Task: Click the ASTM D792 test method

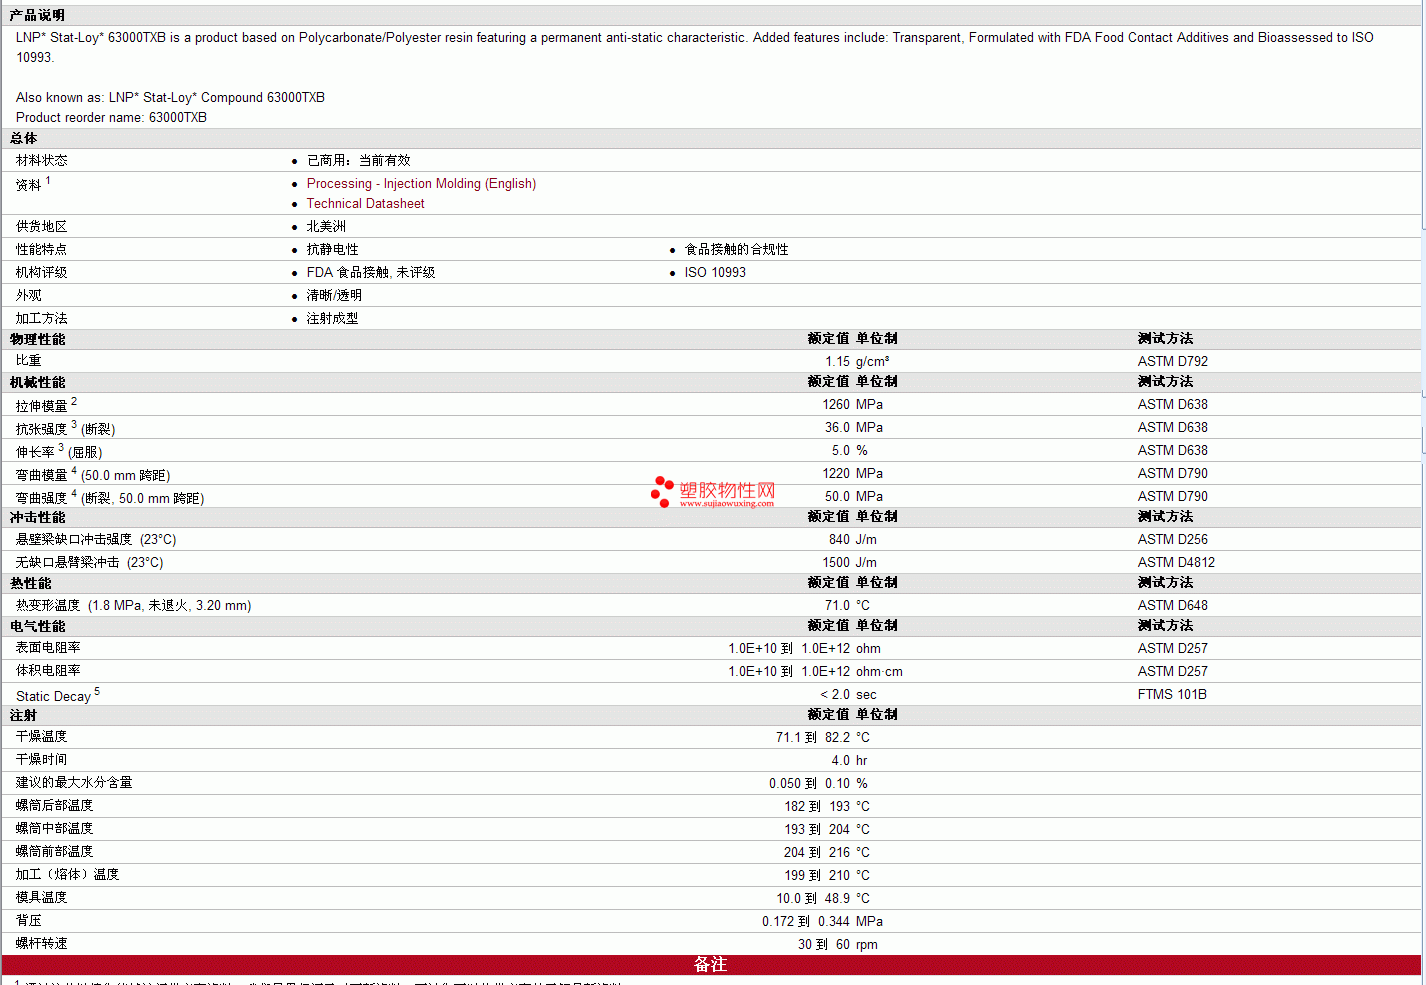Action: click(1172, 362)
